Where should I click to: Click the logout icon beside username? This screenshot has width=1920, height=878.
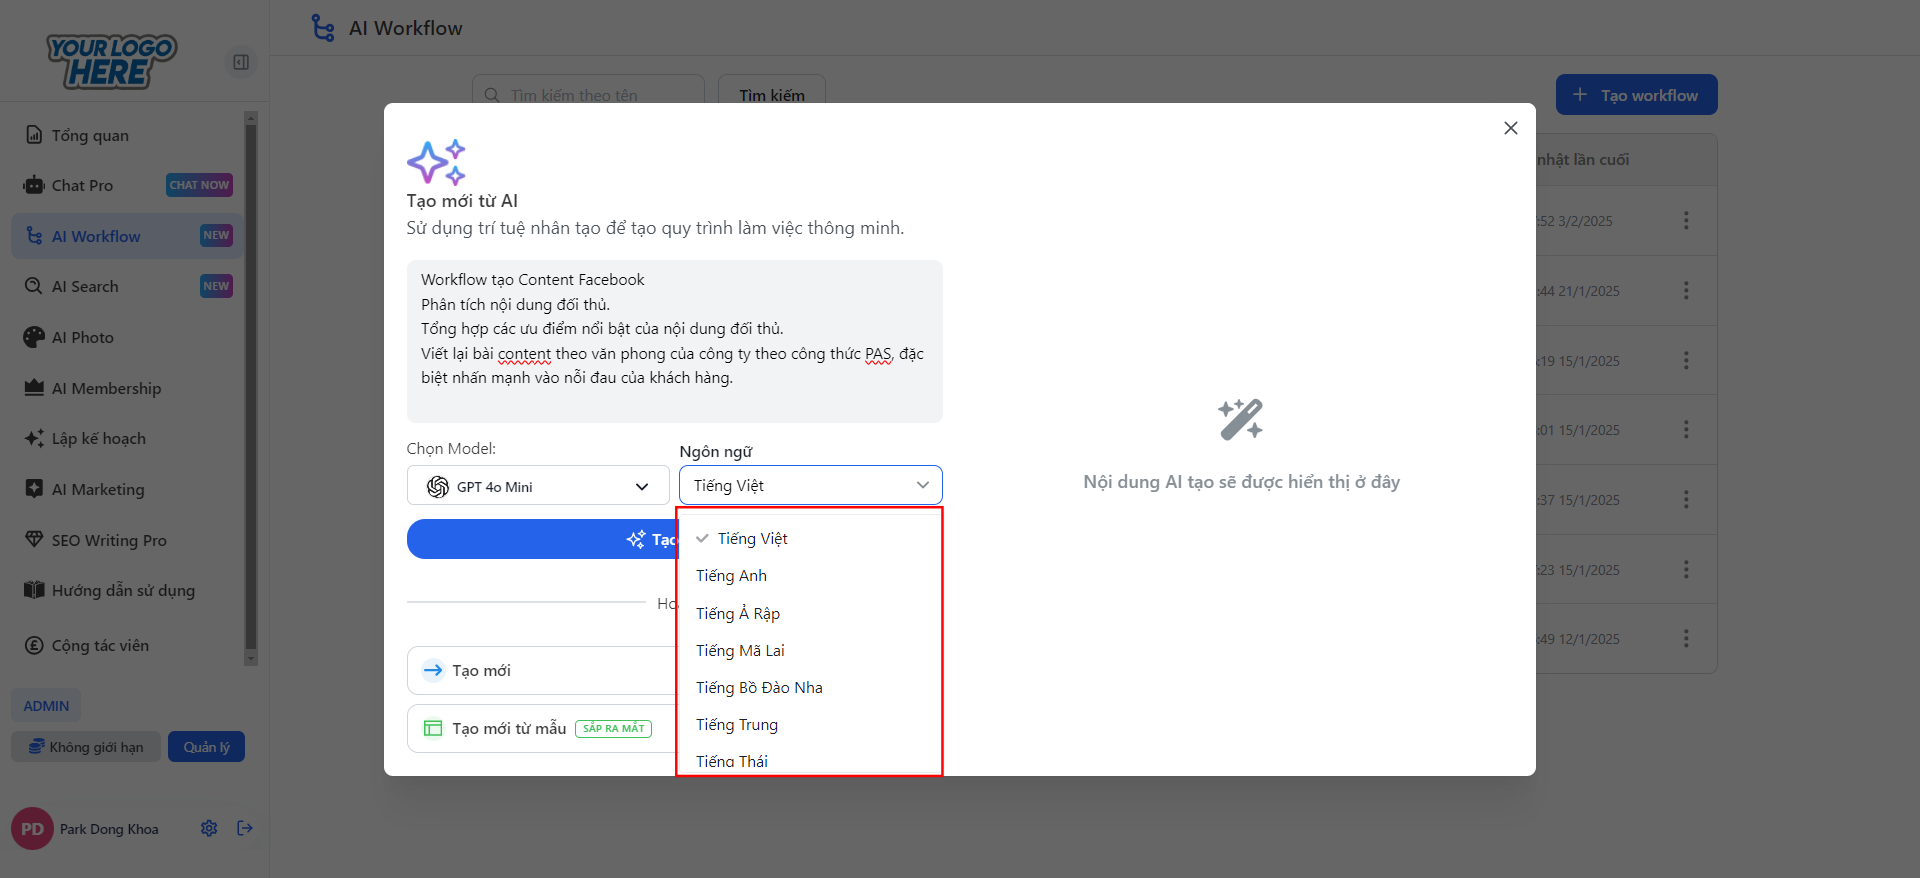click(245, 828)
